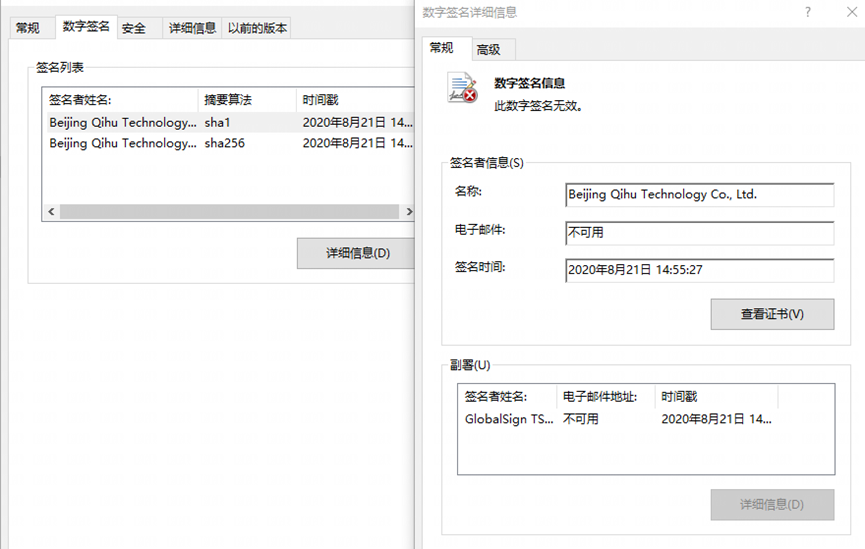Click the sha256 row's timestamp cell
Viewport: 865px width, 549px height.
[x=357, y=143]
